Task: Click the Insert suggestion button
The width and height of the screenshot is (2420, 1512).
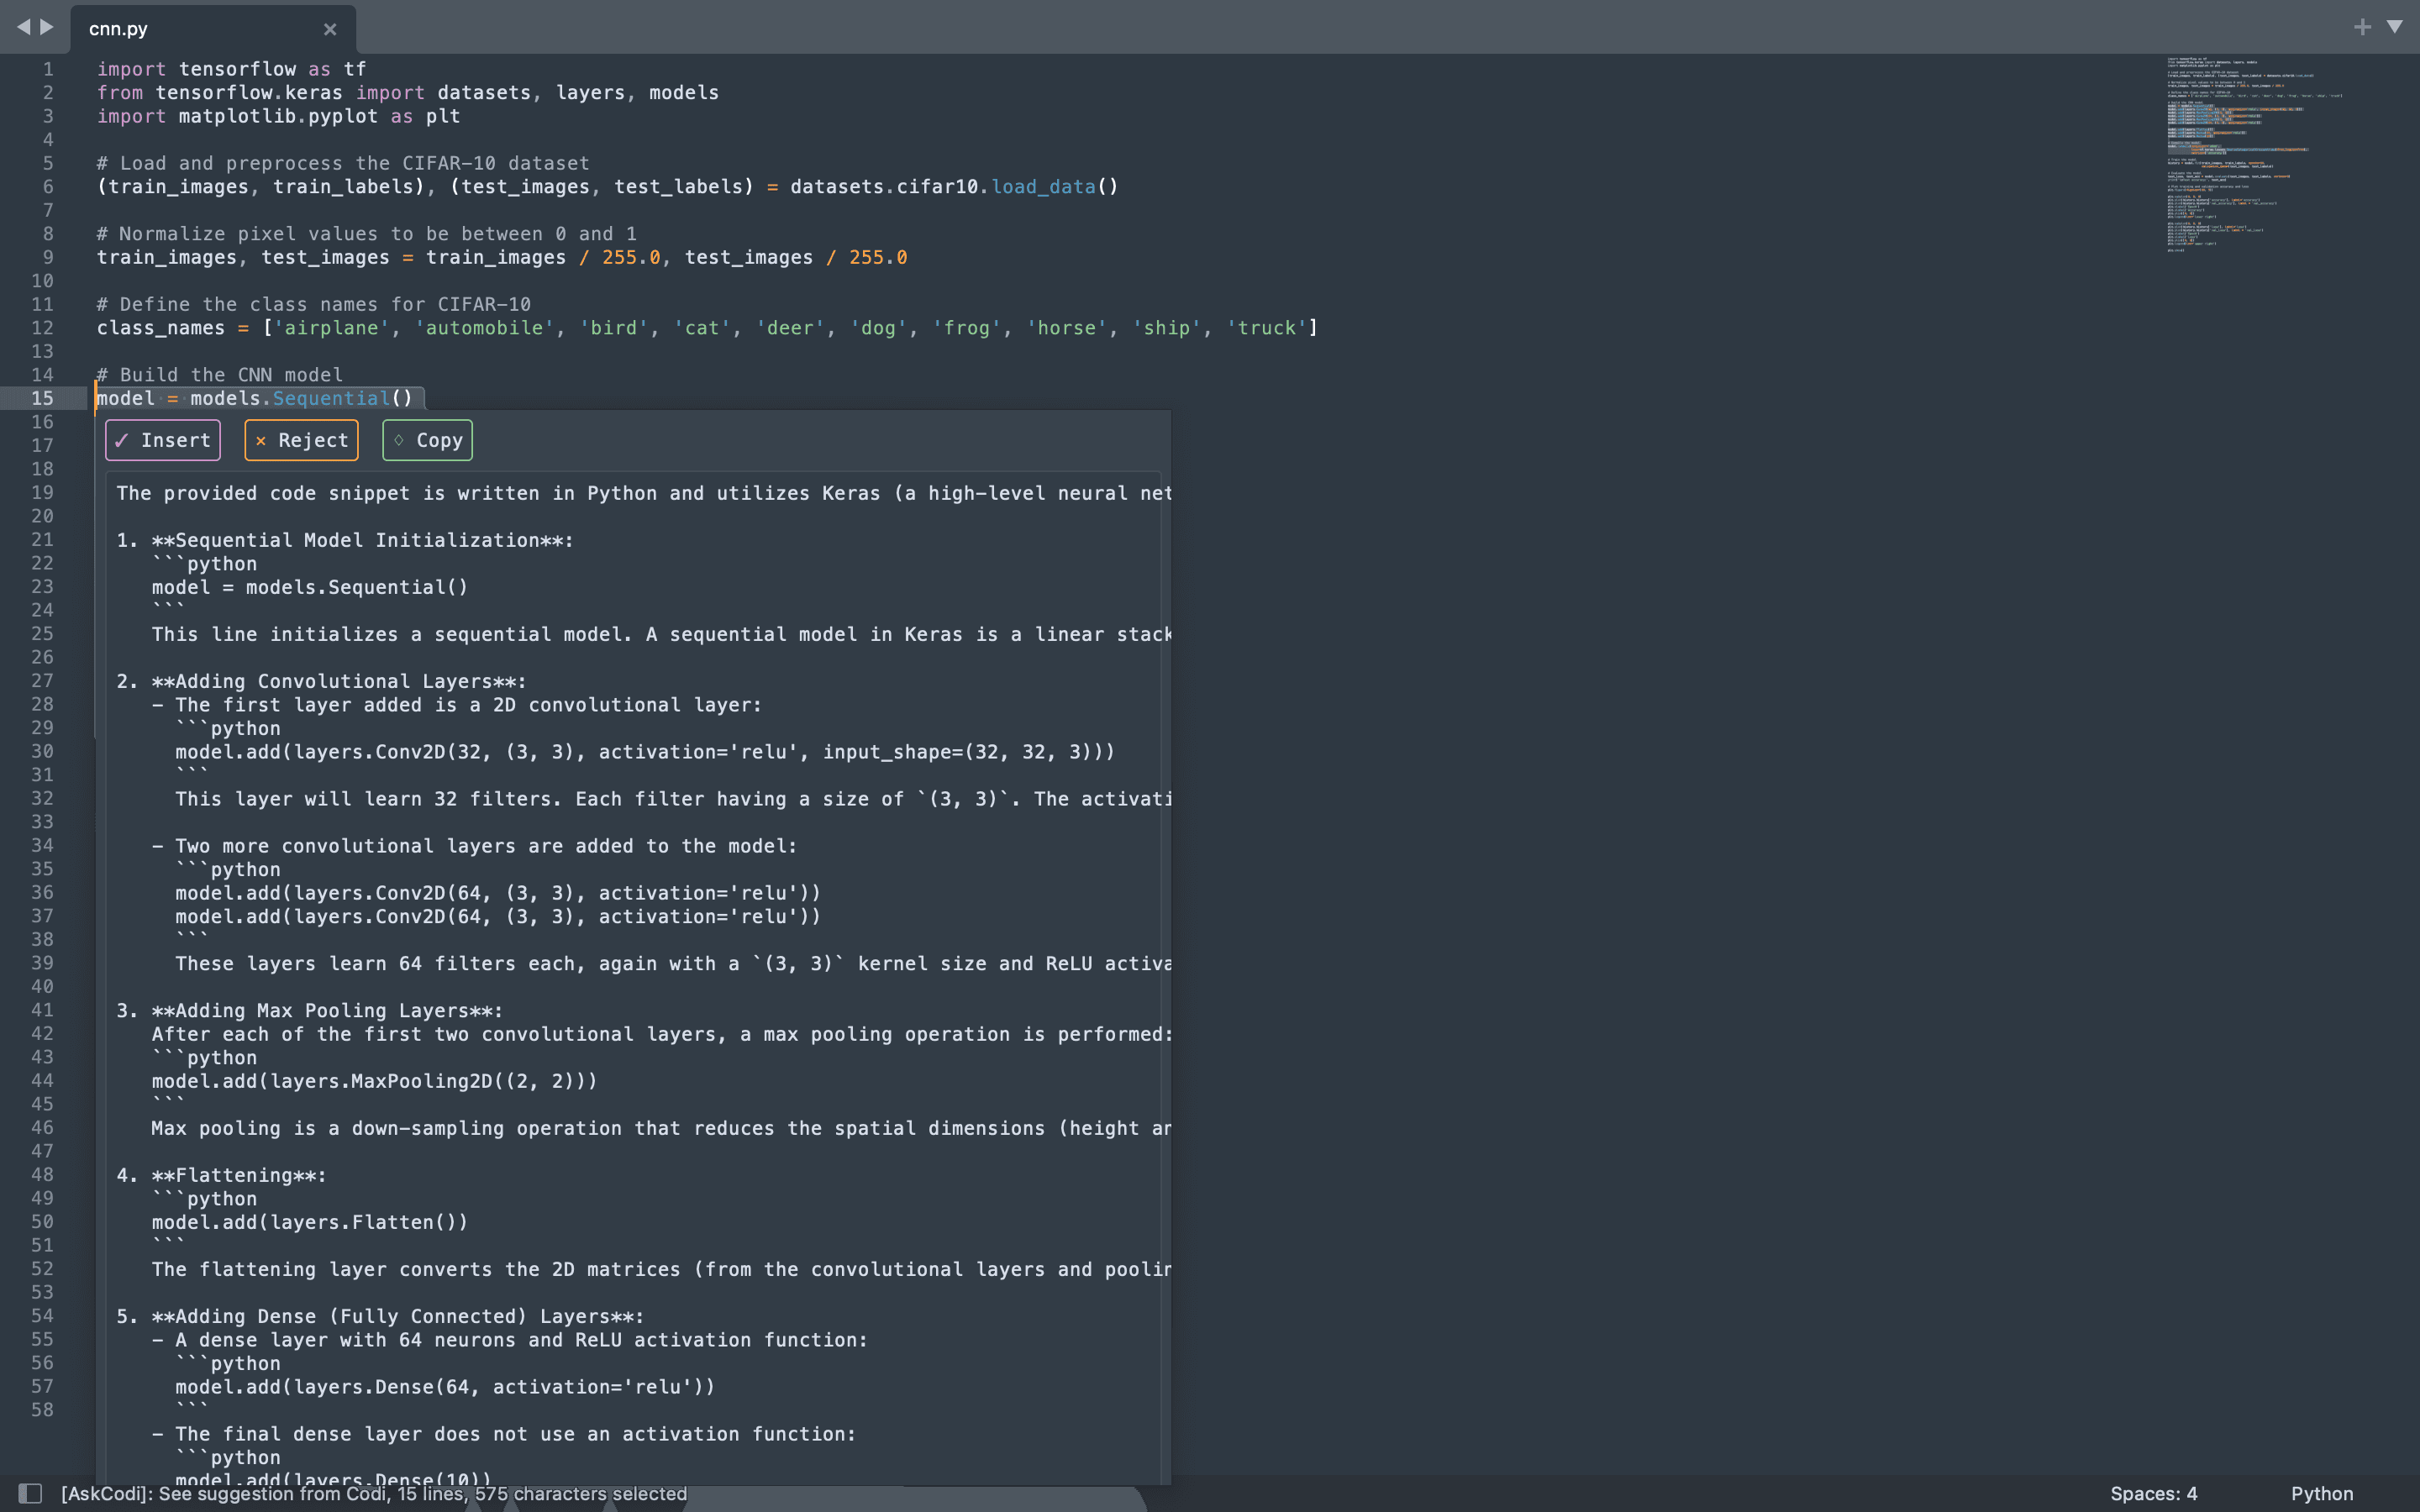Action: click(163, 440)
